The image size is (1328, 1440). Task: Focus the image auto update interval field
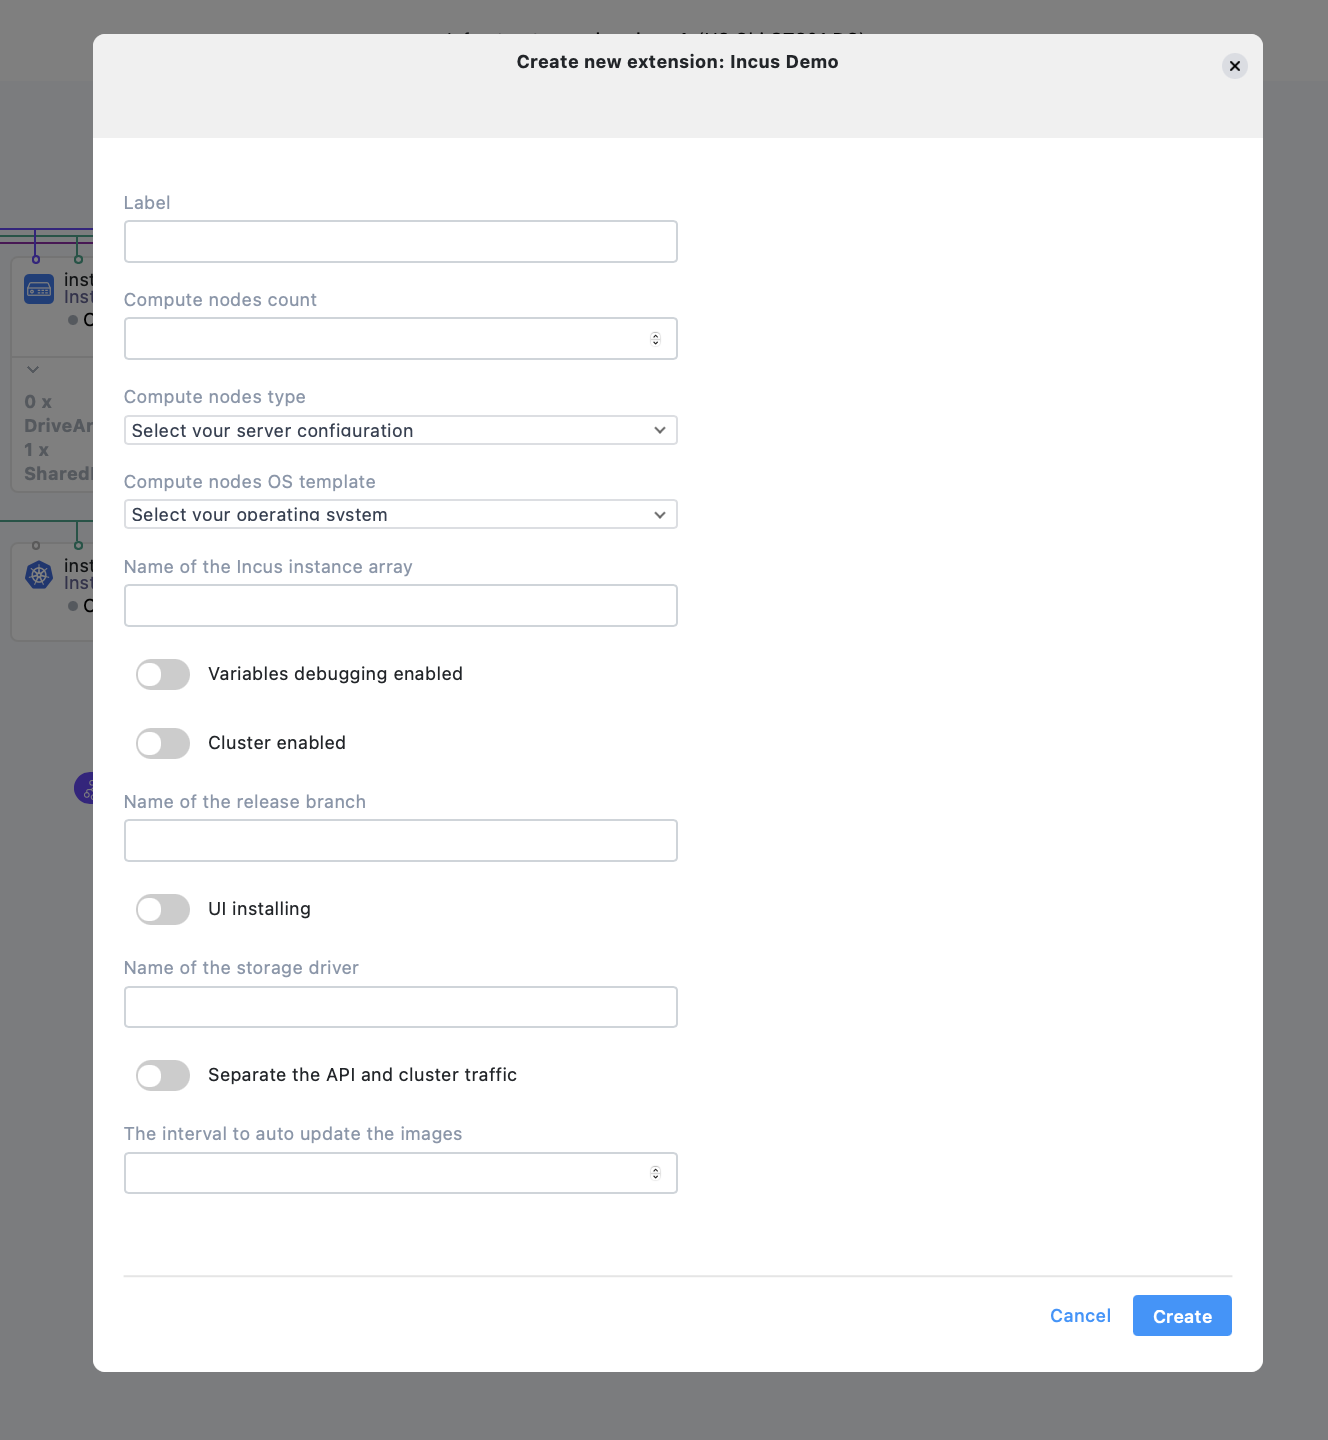click(x=385, y=1173)
